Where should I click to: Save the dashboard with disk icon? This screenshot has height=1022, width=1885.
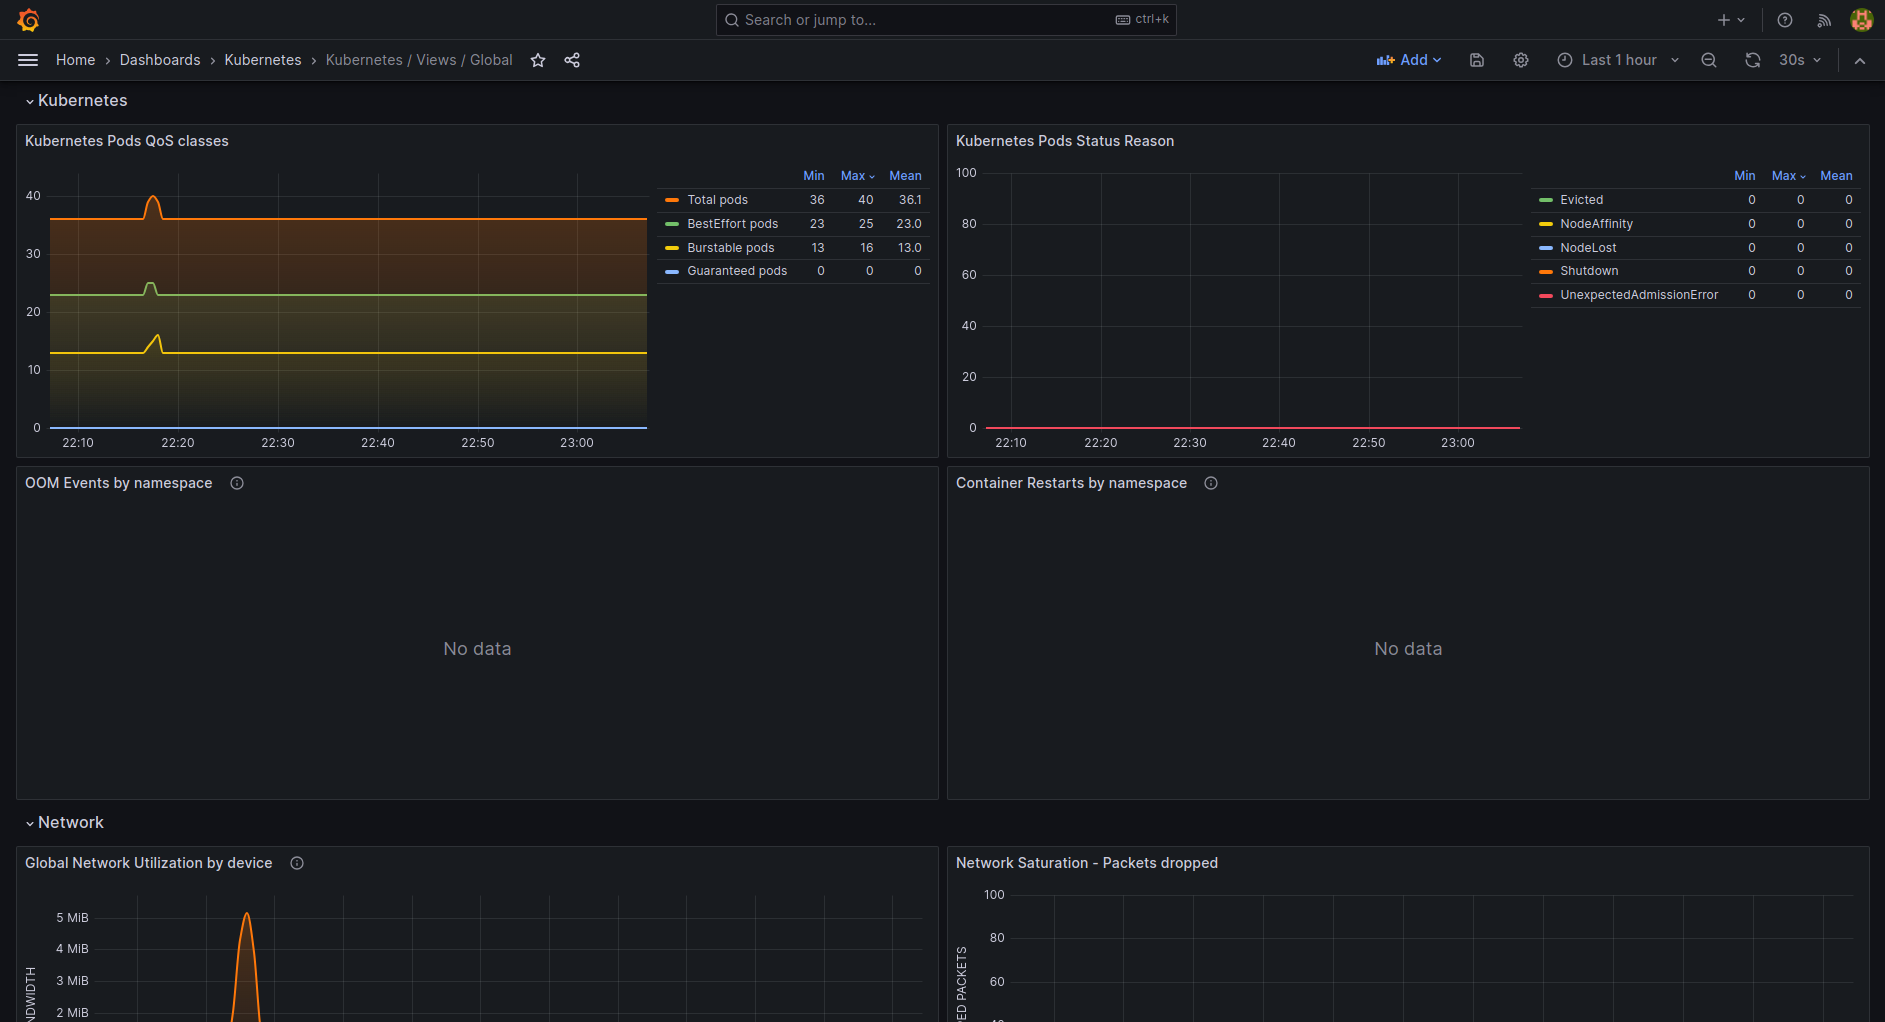click(x=1477, y=60)
